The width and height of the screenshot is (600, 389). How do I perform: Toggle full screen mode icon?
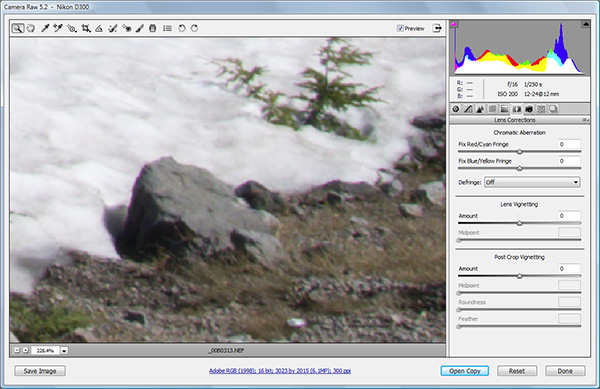pyautogui.click(x=437, y=28)
